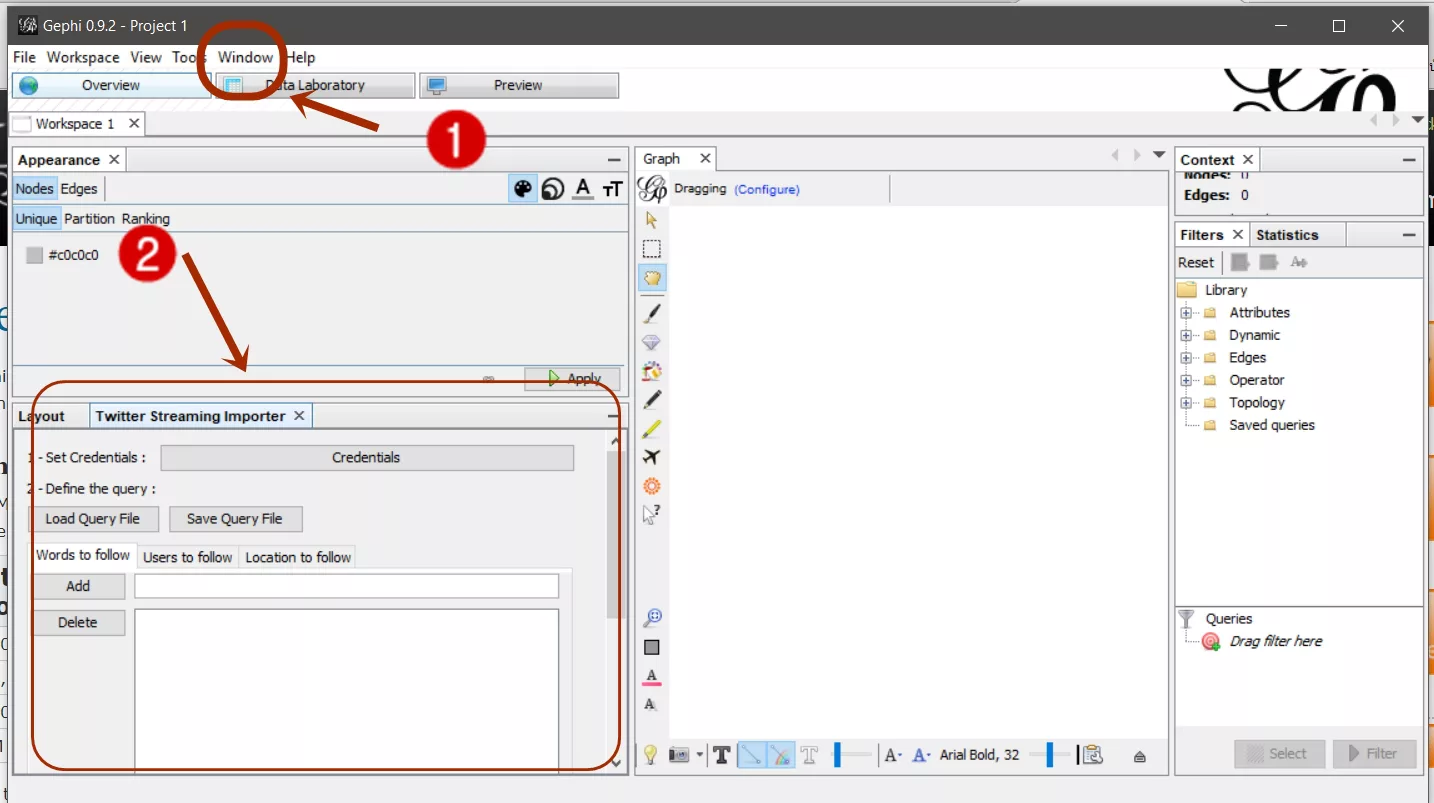
Task: Toggle edges use source node color
Action: click(x=781, y=755)
